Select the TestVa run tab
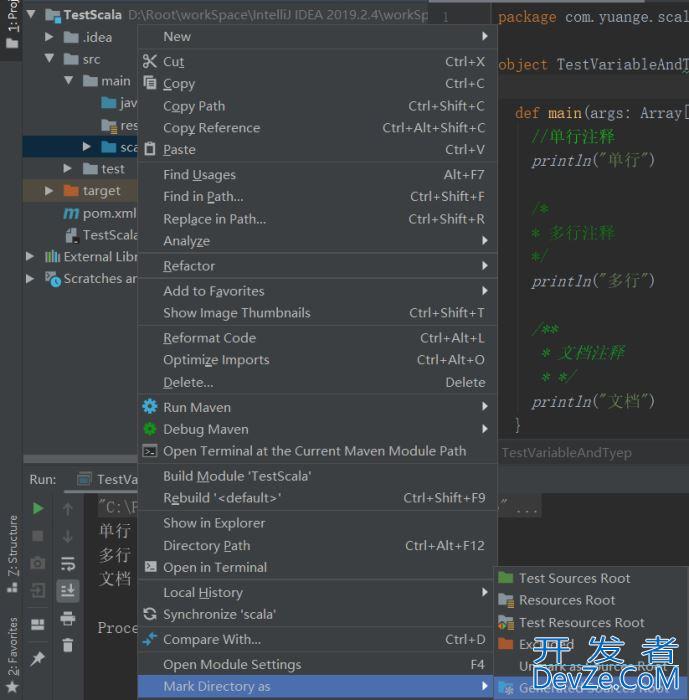The image size is (689, 700). click(107, 479)
